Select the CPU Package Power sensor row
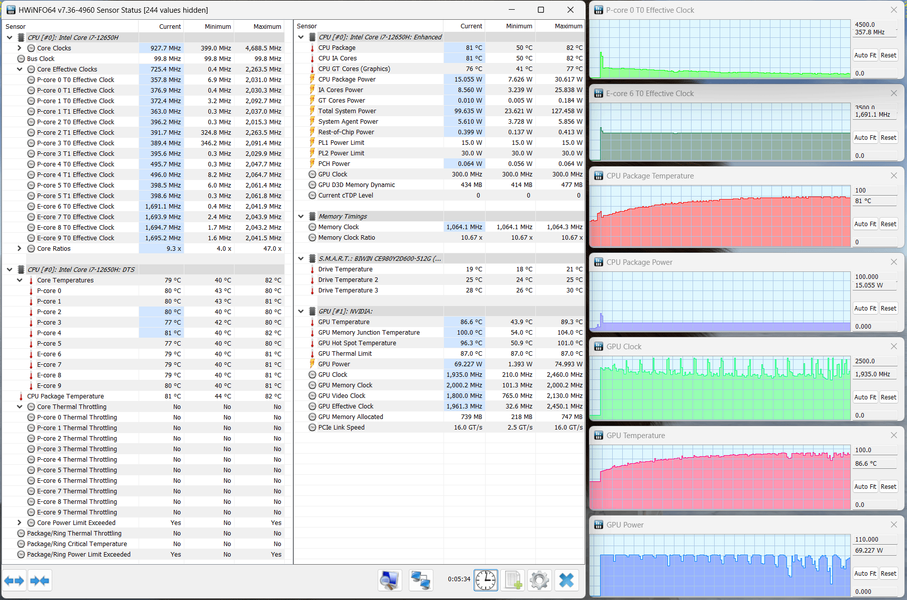The height and width of the screenshot is (600, 907). (x=347, y=79)
